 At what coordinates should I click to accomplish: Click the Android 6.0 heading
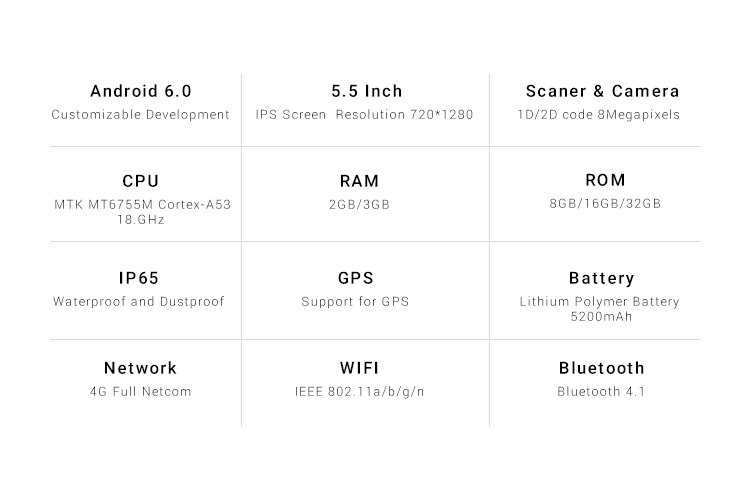[141, 91]
